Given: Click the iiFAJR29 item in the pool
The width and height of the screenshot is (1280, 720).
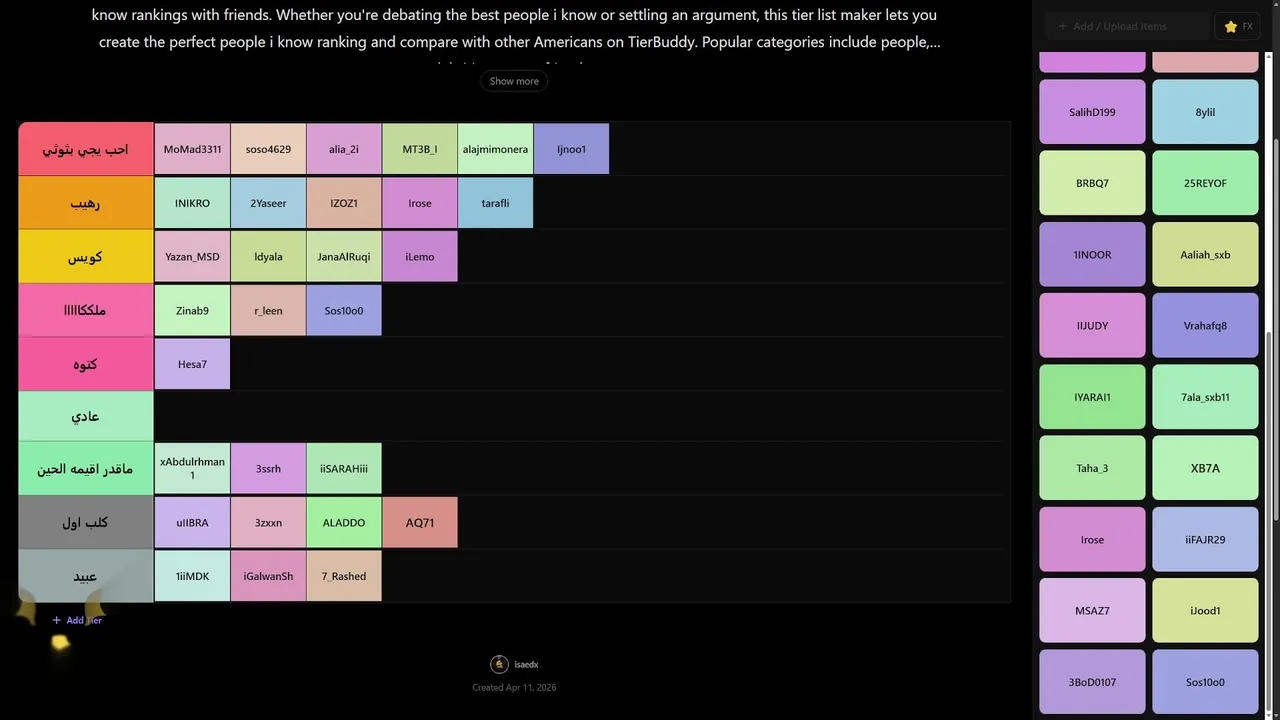Looking at the screenshot, I should 1205,539.
